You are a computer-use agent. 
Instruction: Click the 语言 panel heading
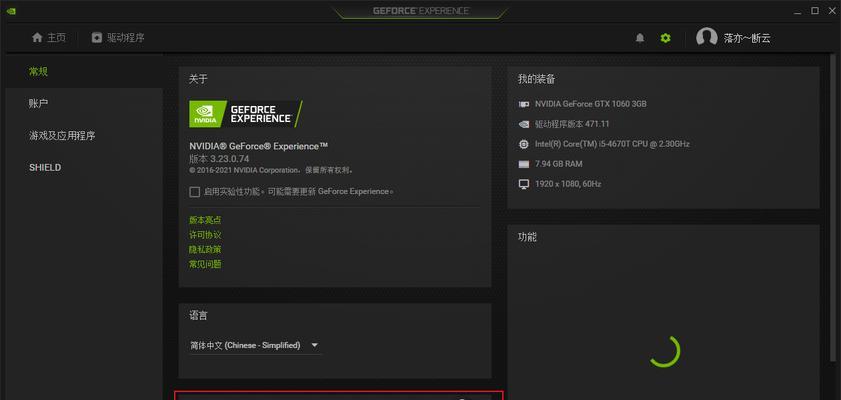pos(198,316)
